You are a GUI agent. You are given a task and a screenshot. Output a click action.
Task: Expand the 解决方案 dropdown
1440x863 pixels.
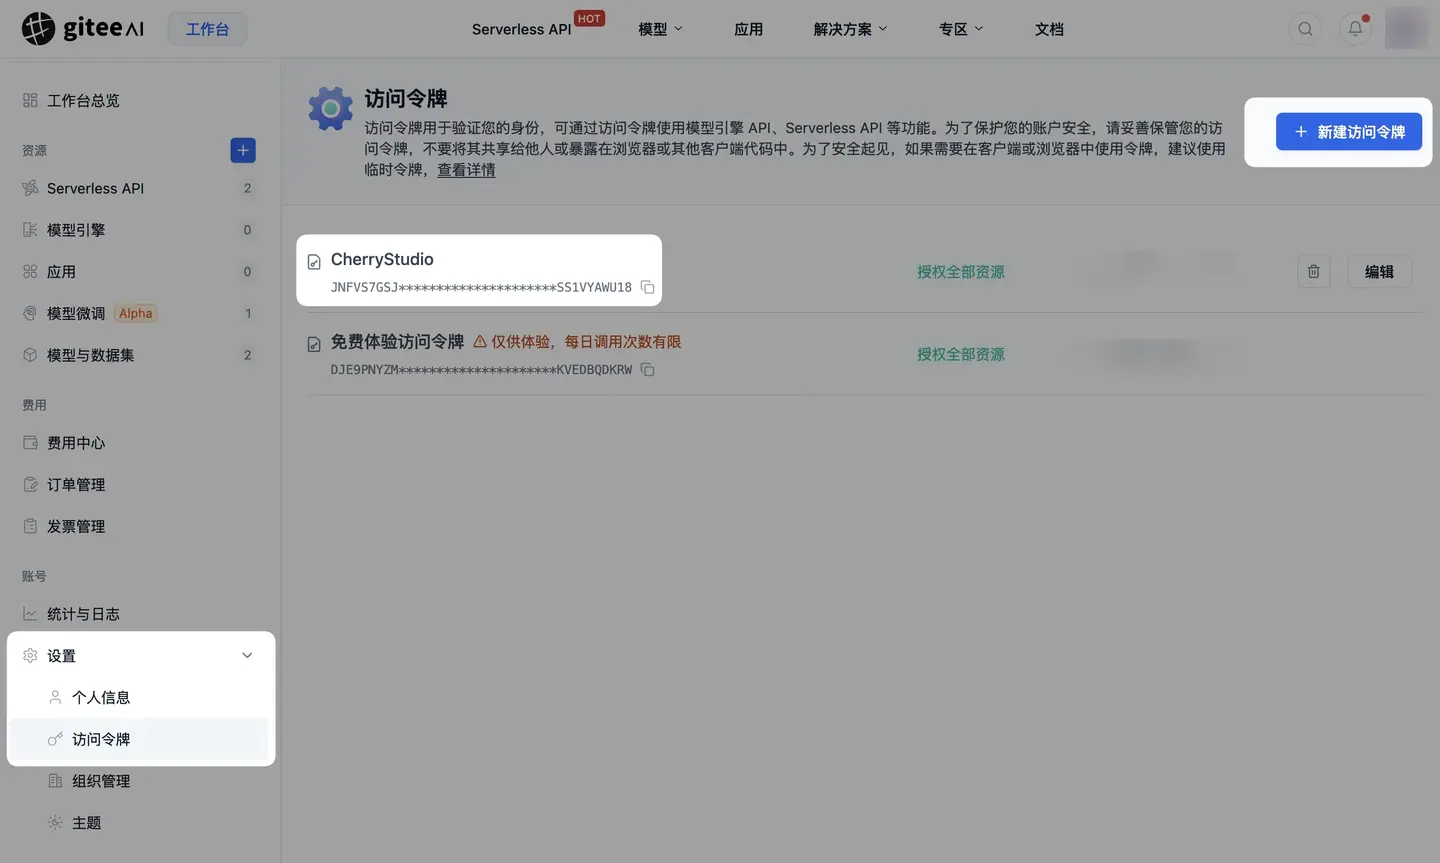[850, 29]
